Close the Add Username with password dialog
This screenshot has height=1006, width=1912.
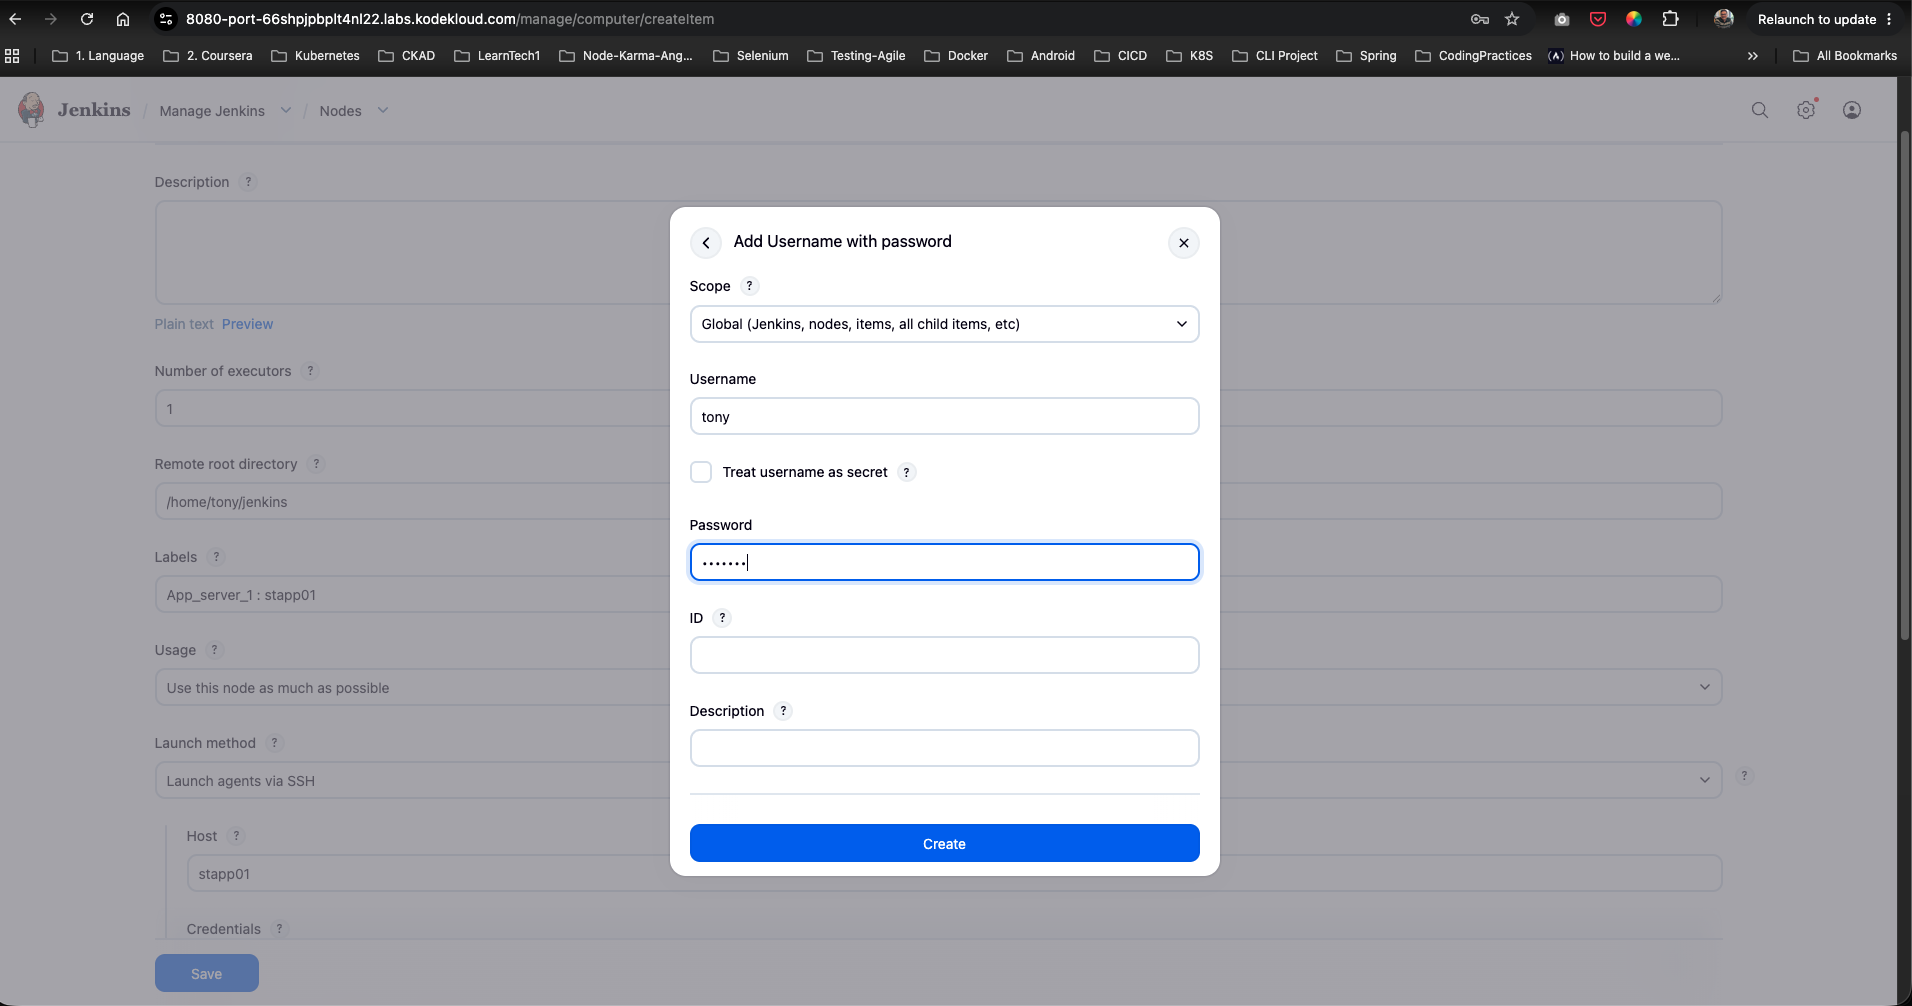[x=1184, y=243]
